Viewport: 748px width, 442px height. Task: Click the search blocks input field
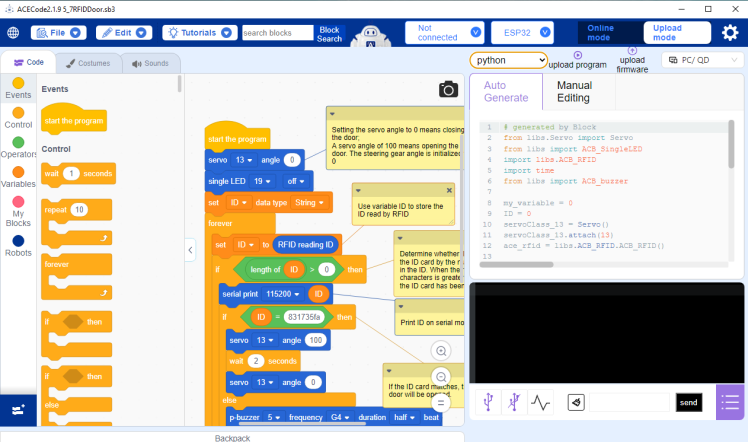pos(278,33)
